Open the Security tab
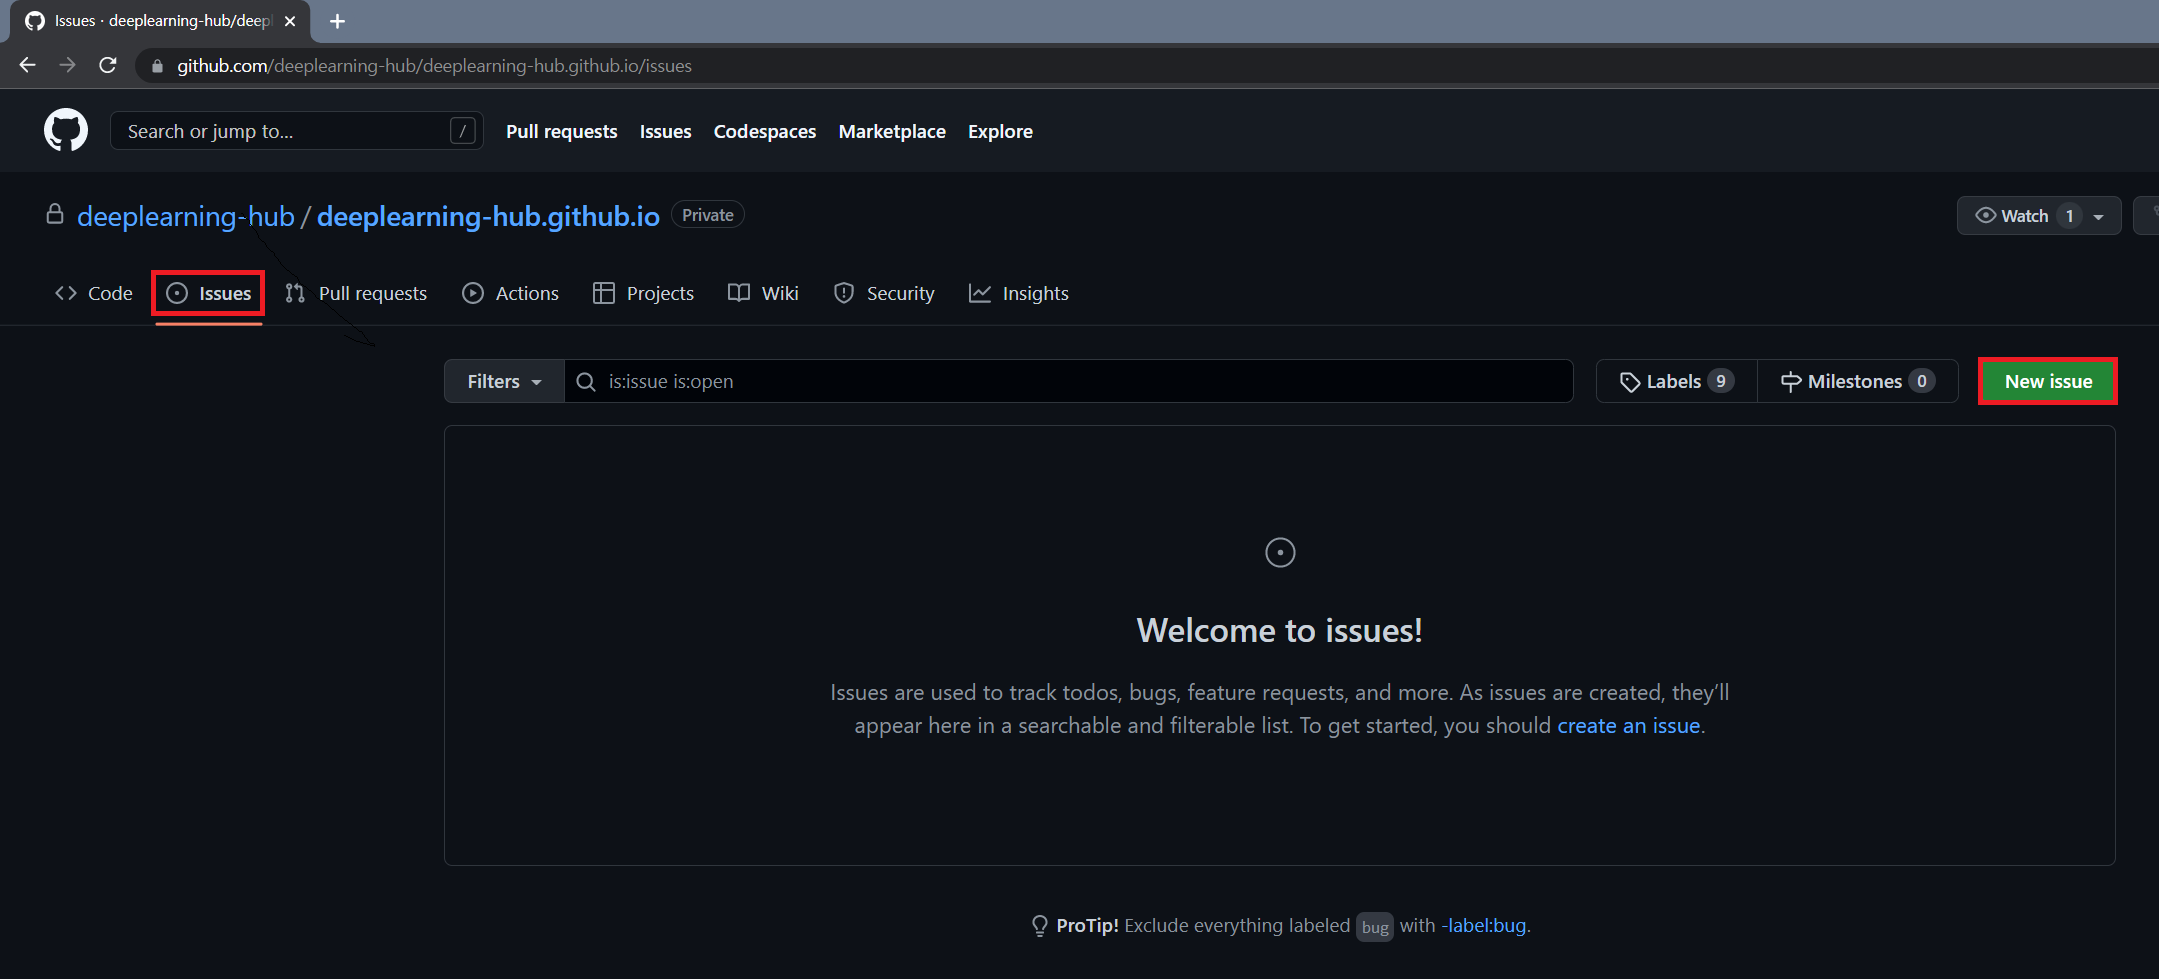 [884, 293]
